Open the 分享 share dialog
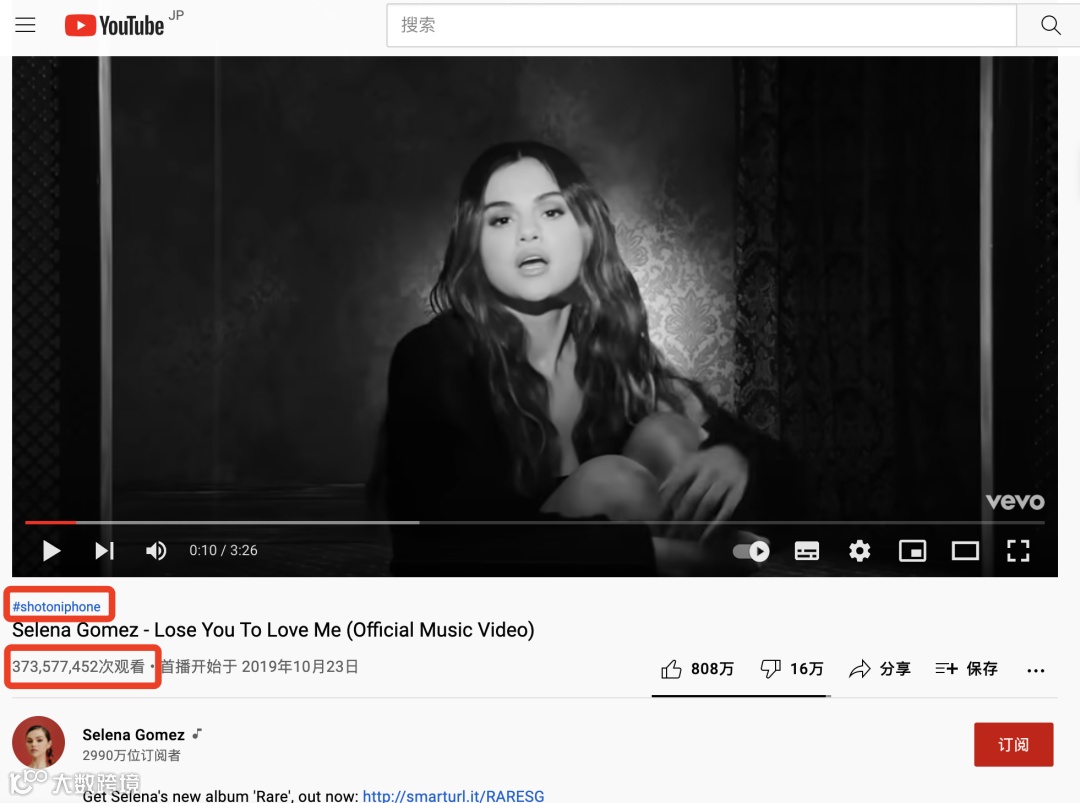The width and height of the screenshot is (1080, 803). coord(880,669)
